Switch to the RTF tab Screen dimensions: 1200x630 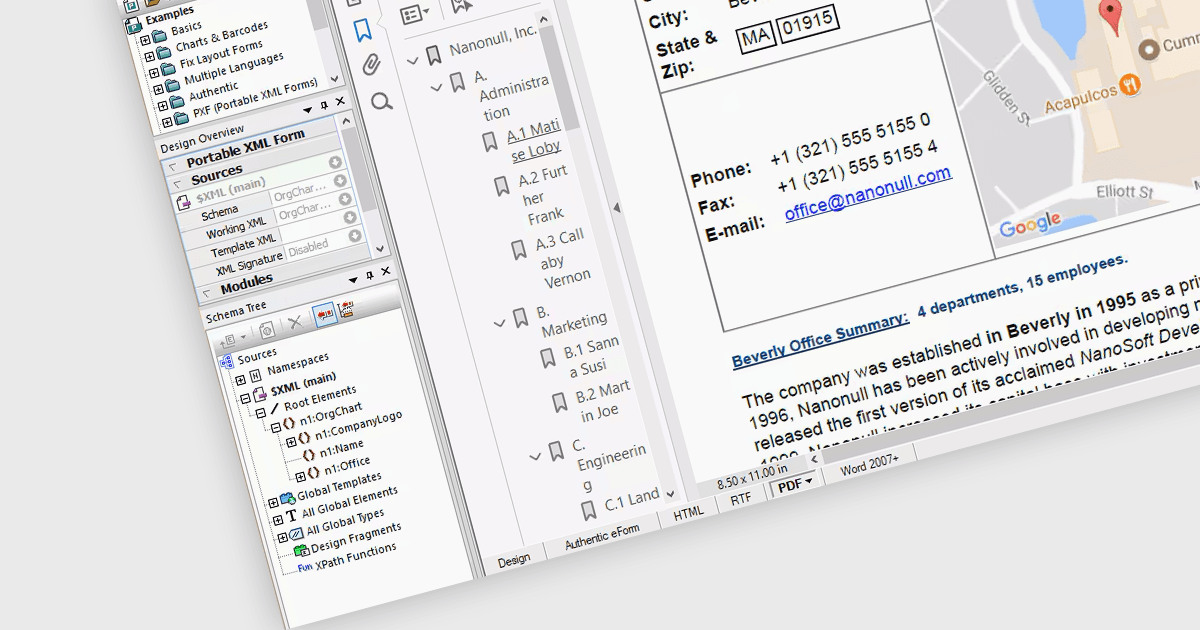[741, 498]
